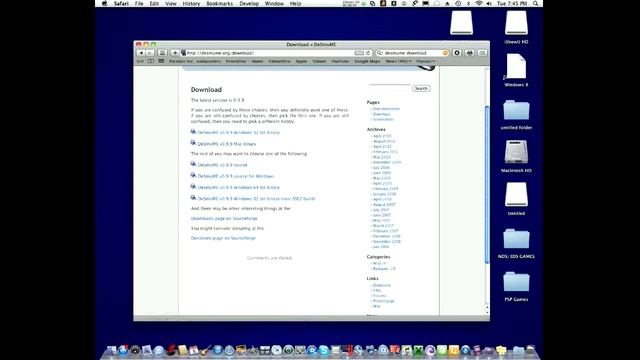
Task: Click the Google Maps bookmark
Action: pos(367,61)
